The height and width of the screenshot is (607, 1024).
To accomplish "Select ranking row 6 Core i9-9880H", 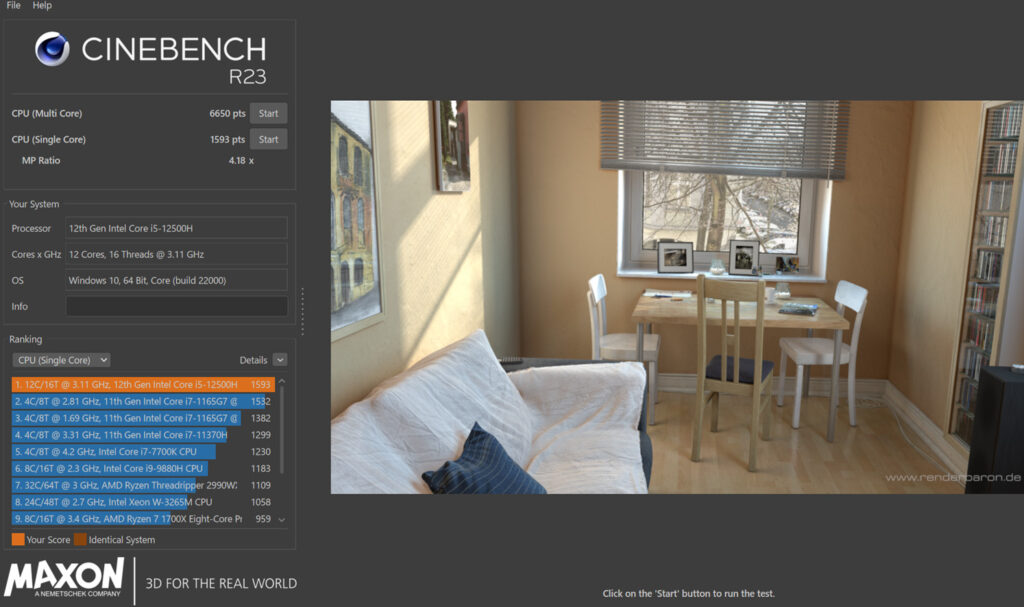I will pyautogui.click(x=143, y=468).
